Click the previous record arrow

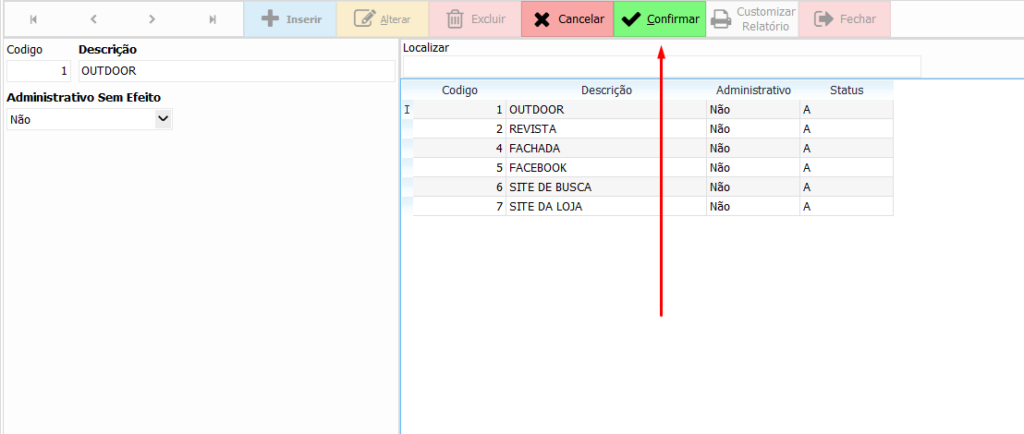tap(93, 19)
